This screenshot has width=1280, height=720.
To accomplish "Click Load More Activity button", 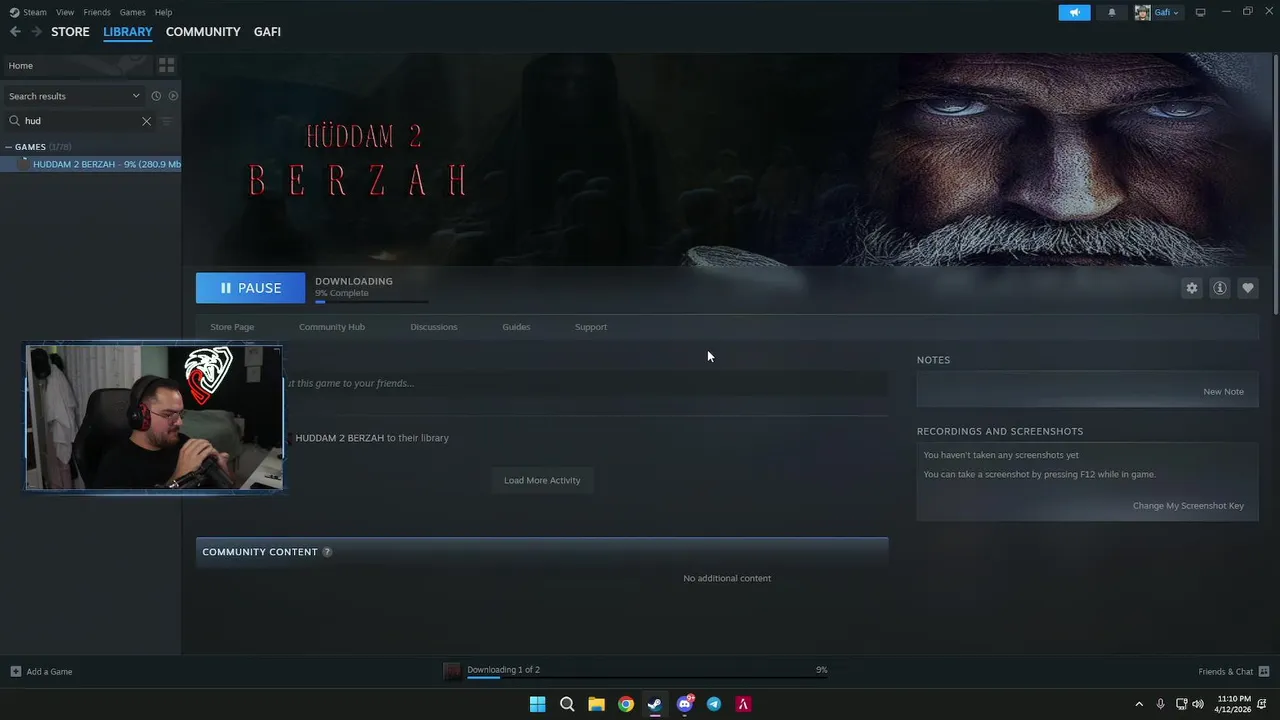I will 542,480.
